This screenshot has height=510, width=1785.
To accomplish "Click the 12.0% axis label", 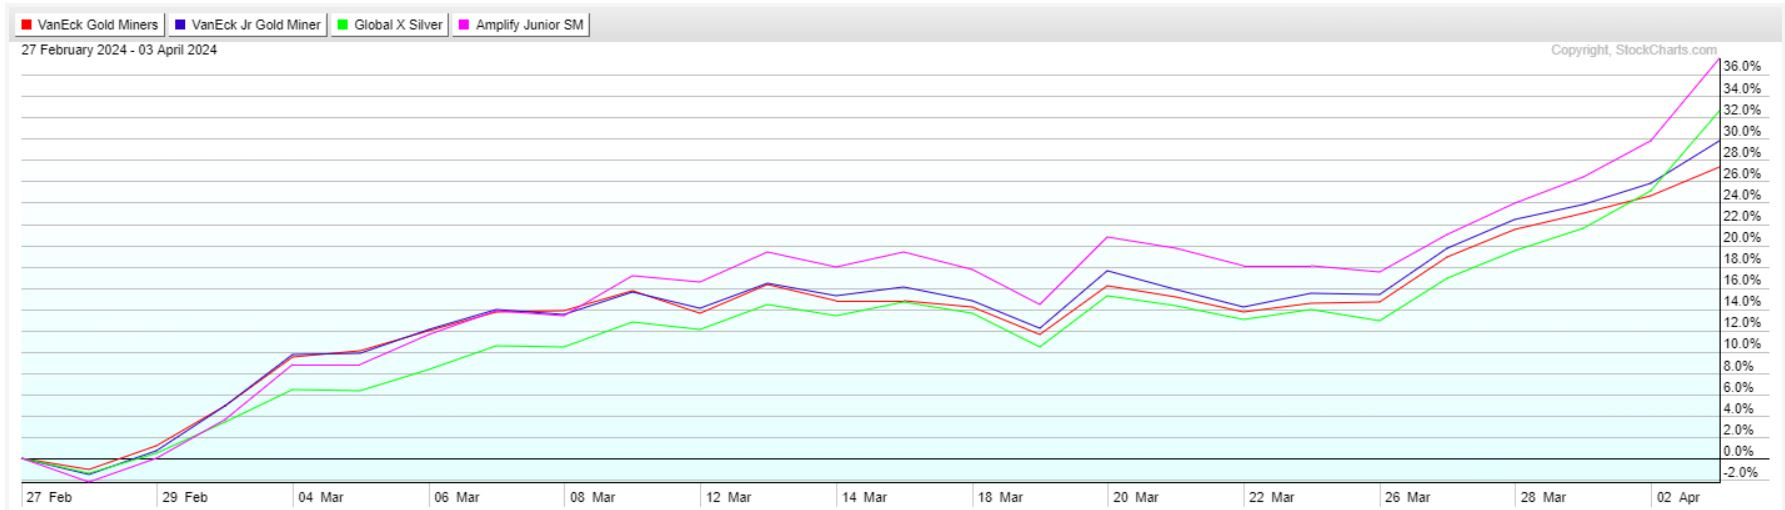I will coord(1743,323).
